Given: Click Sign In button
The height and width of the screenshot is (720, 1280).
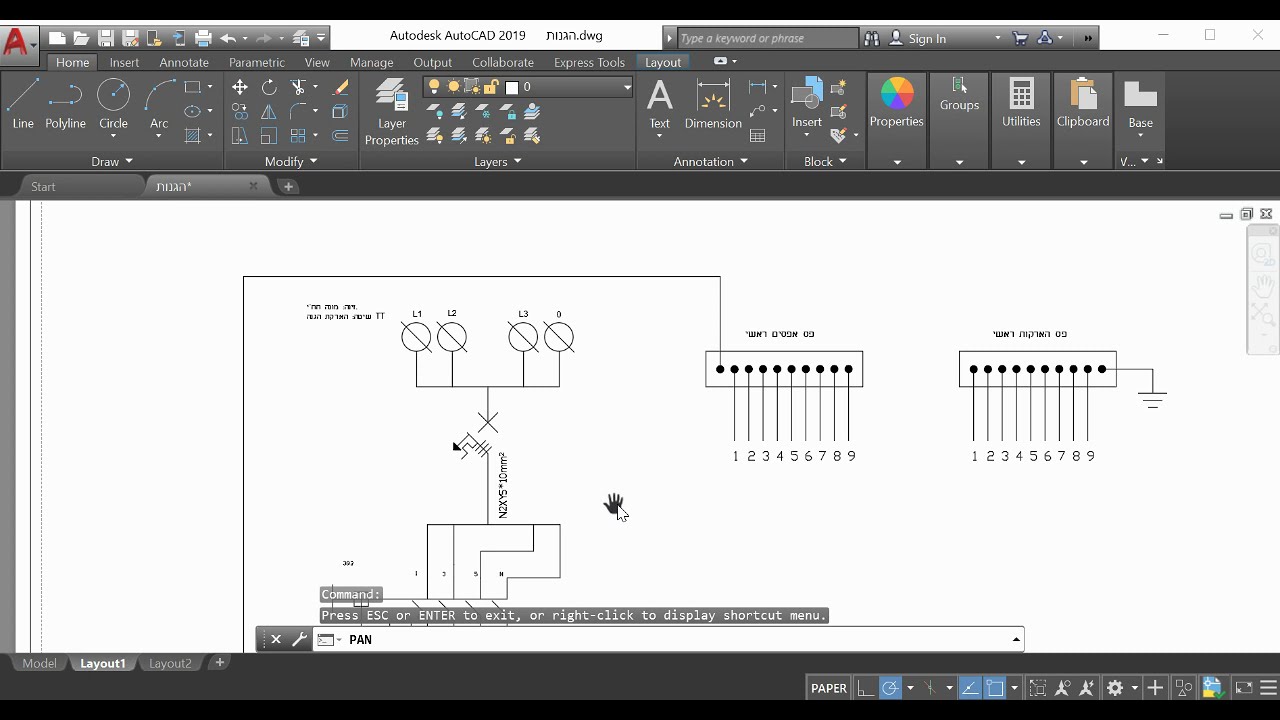Looking at the screenshot, I should pyautogui.click(x=927, y=38).
